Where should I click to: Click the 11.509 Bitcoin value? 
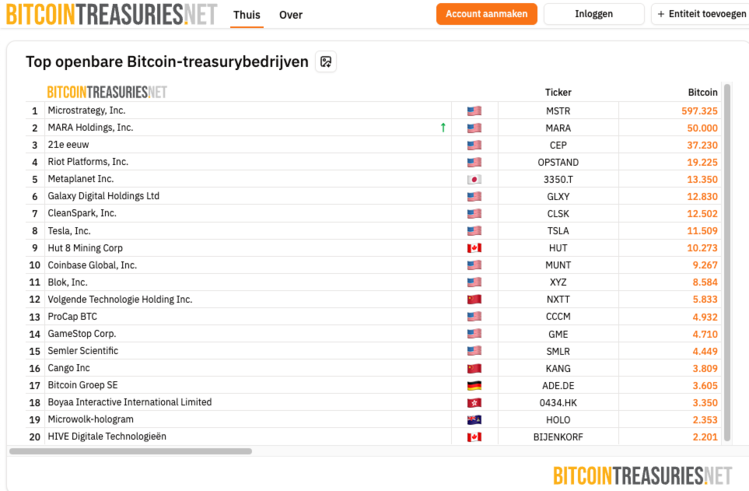pyautogui.click(x=702, y=231)
